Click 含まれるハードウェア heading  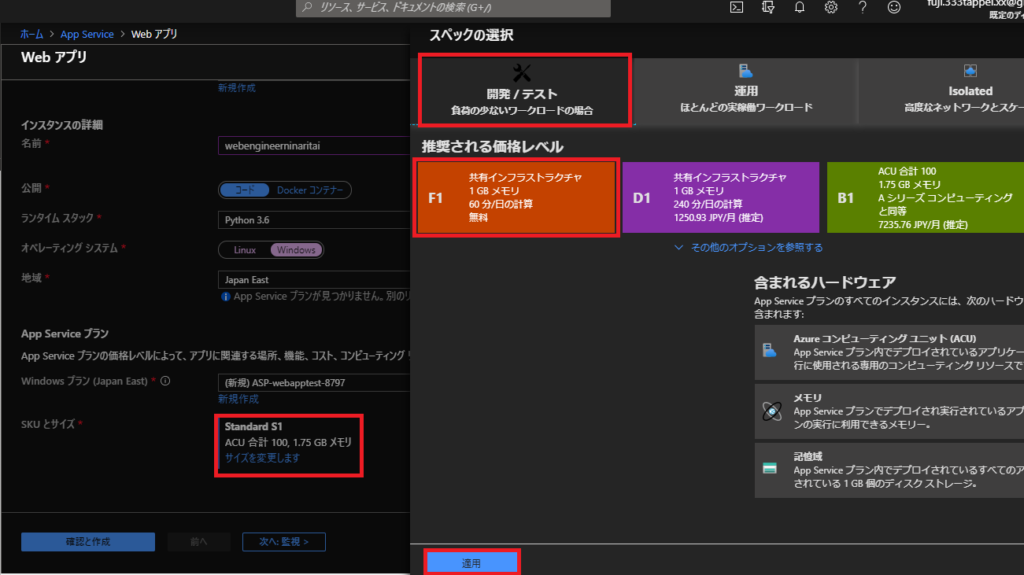[x=824, y=282]
